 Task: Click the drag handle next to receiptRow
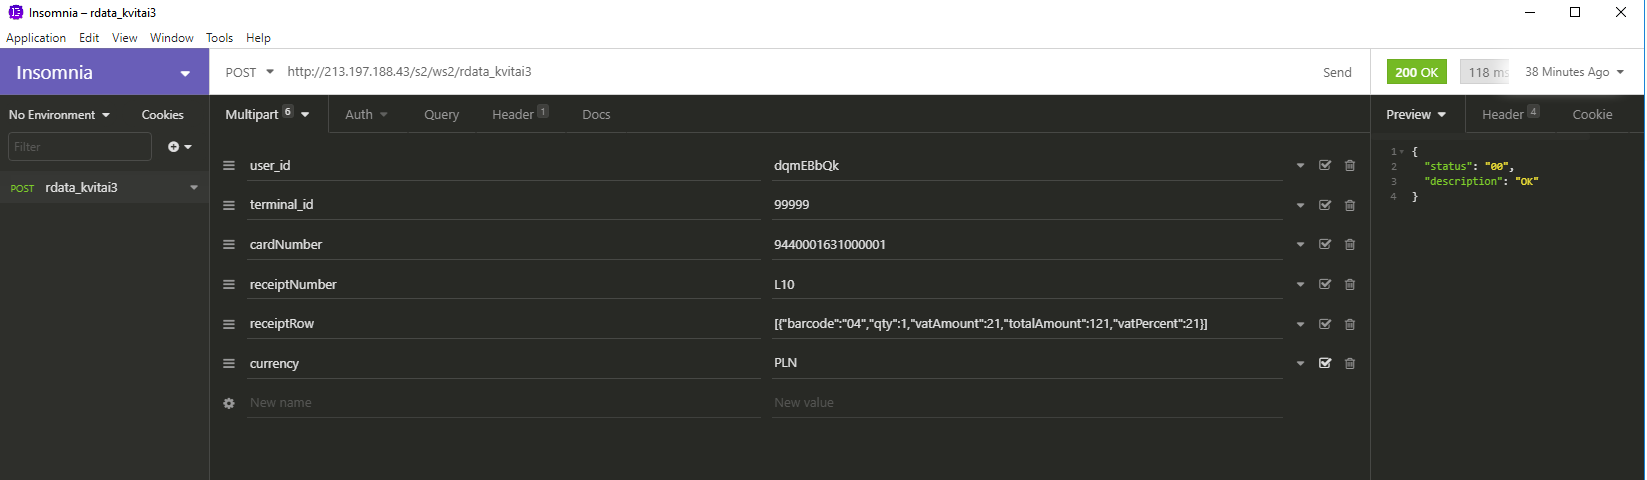point(229,324)
